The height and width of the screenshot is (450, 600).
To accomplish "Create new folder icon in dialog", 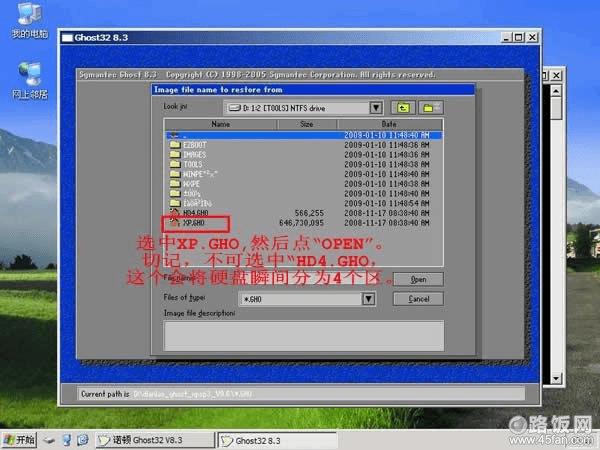I will point(430,108).
